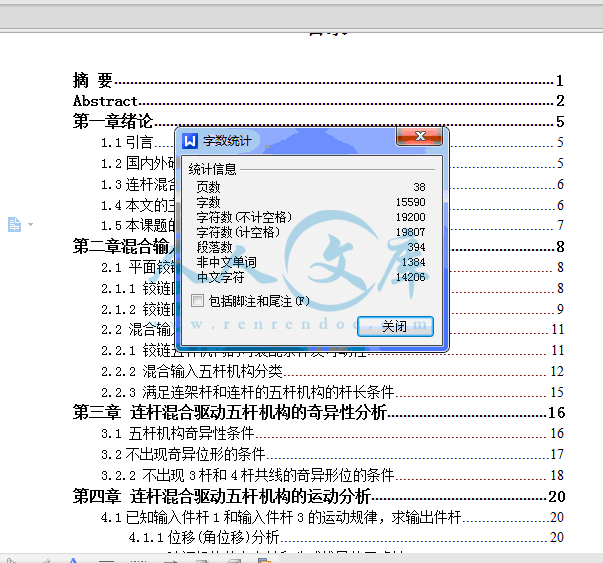Select the 页数 value 38
The image size is (603, 563).
pyautogui.click(x=420, y=187)
